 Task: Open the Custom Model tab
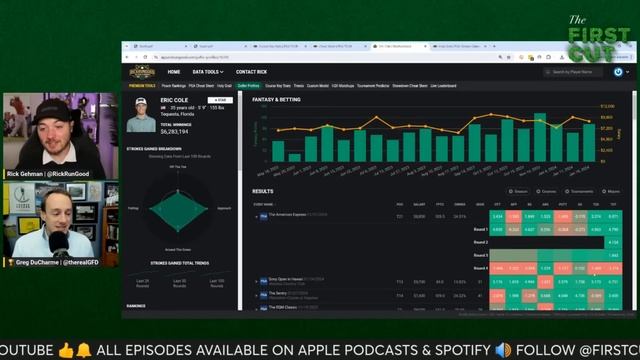tap(318, 86)
